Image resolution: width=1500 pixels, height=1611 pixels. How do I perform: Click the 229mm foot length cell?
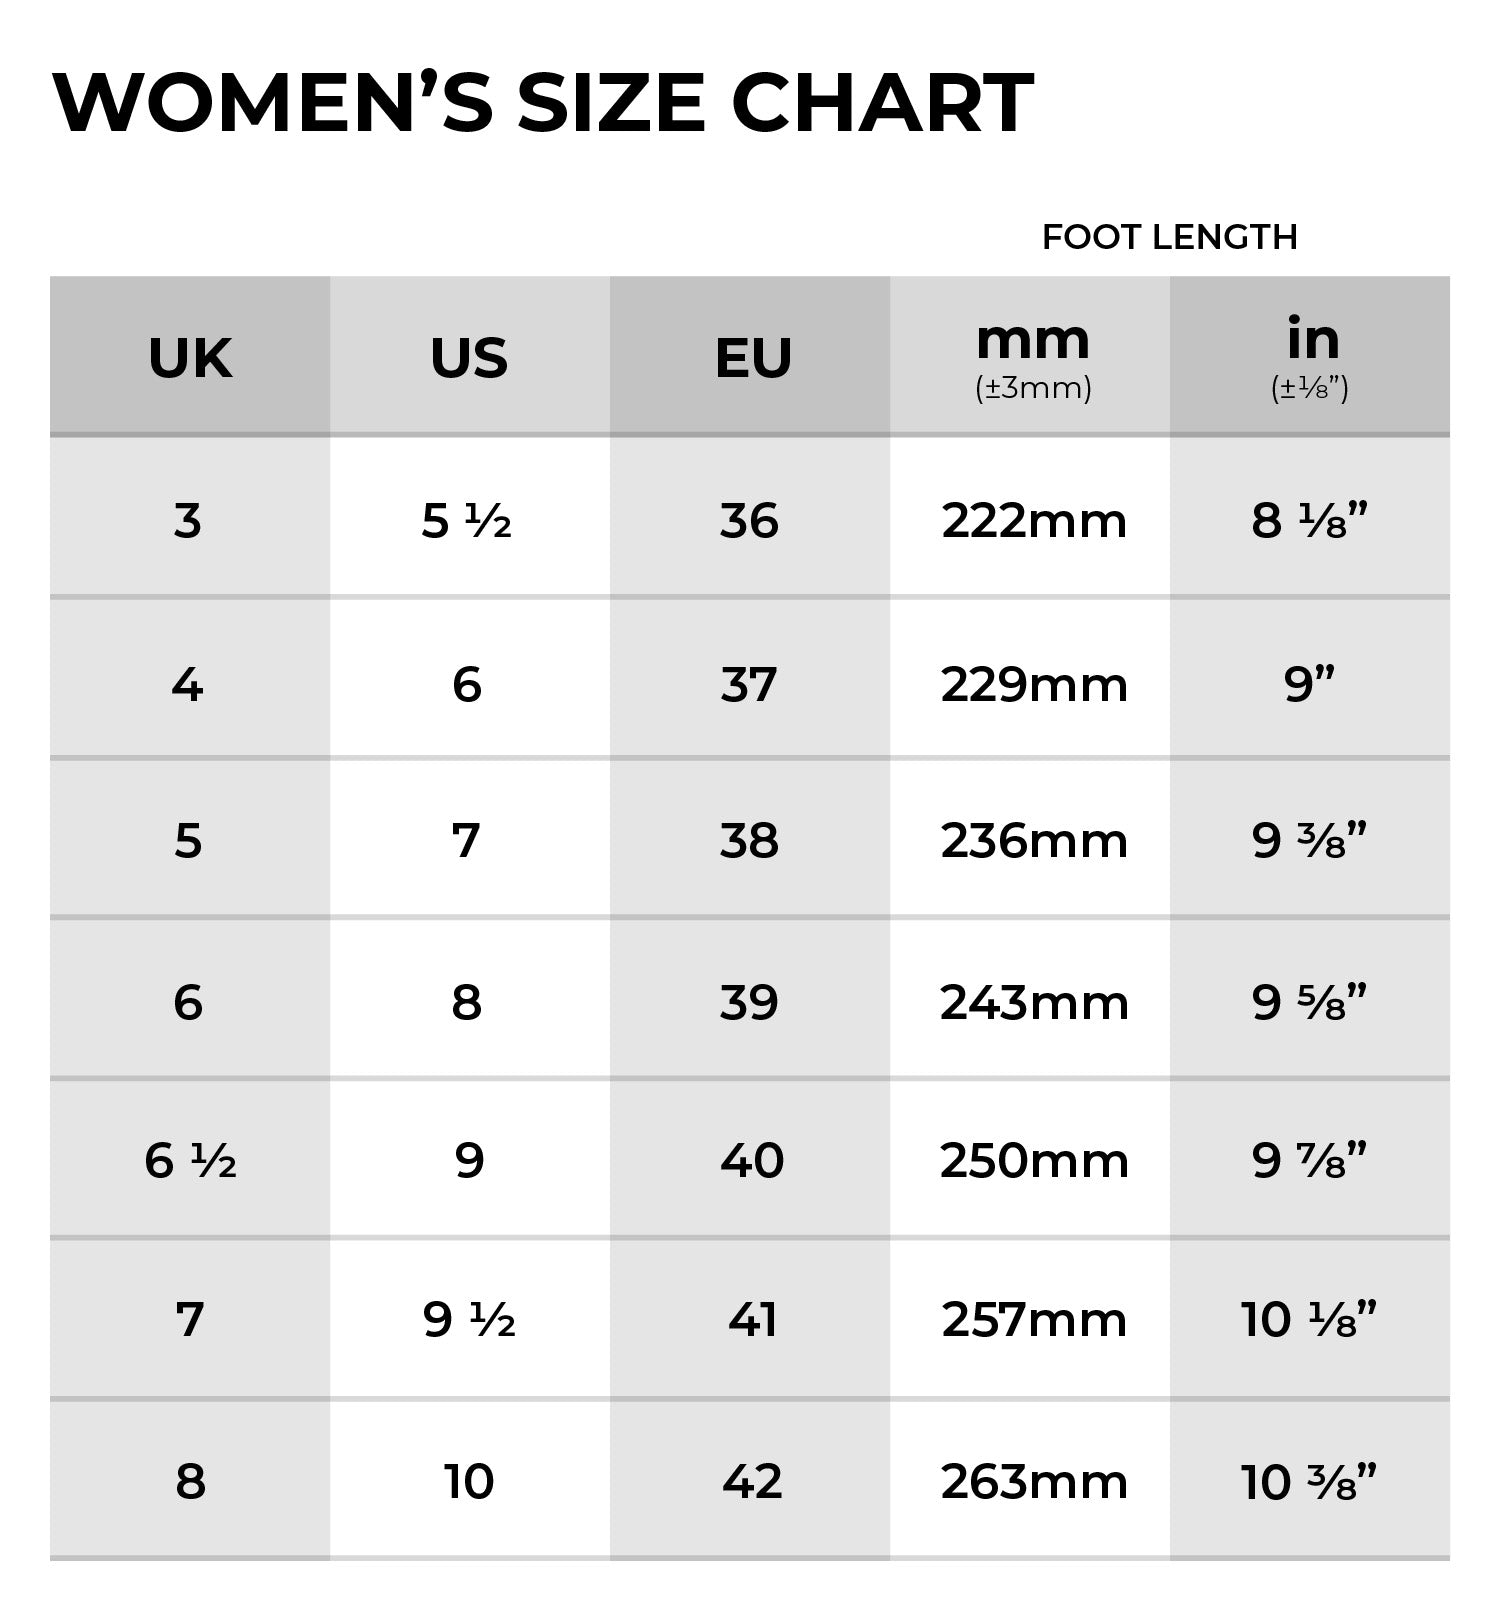coord(1033,685)
